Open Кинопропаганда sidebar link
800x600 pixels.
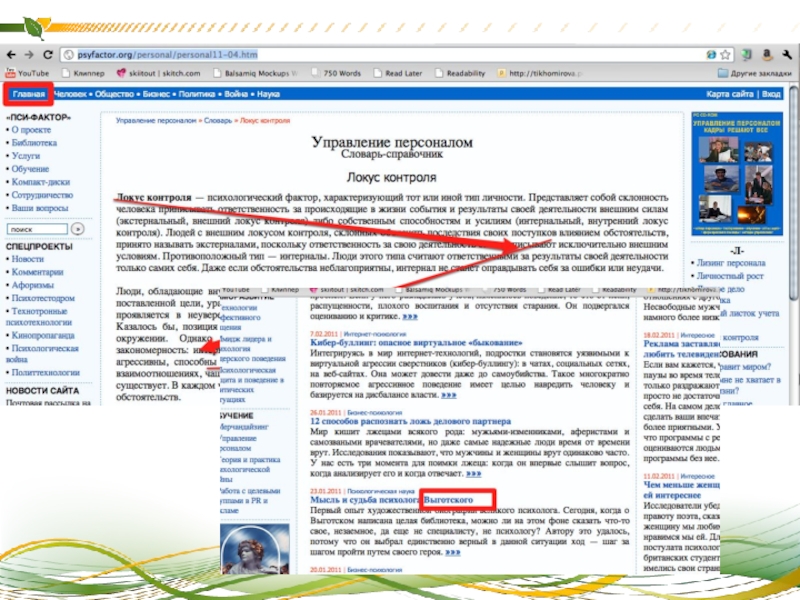(x=43, y=335)
